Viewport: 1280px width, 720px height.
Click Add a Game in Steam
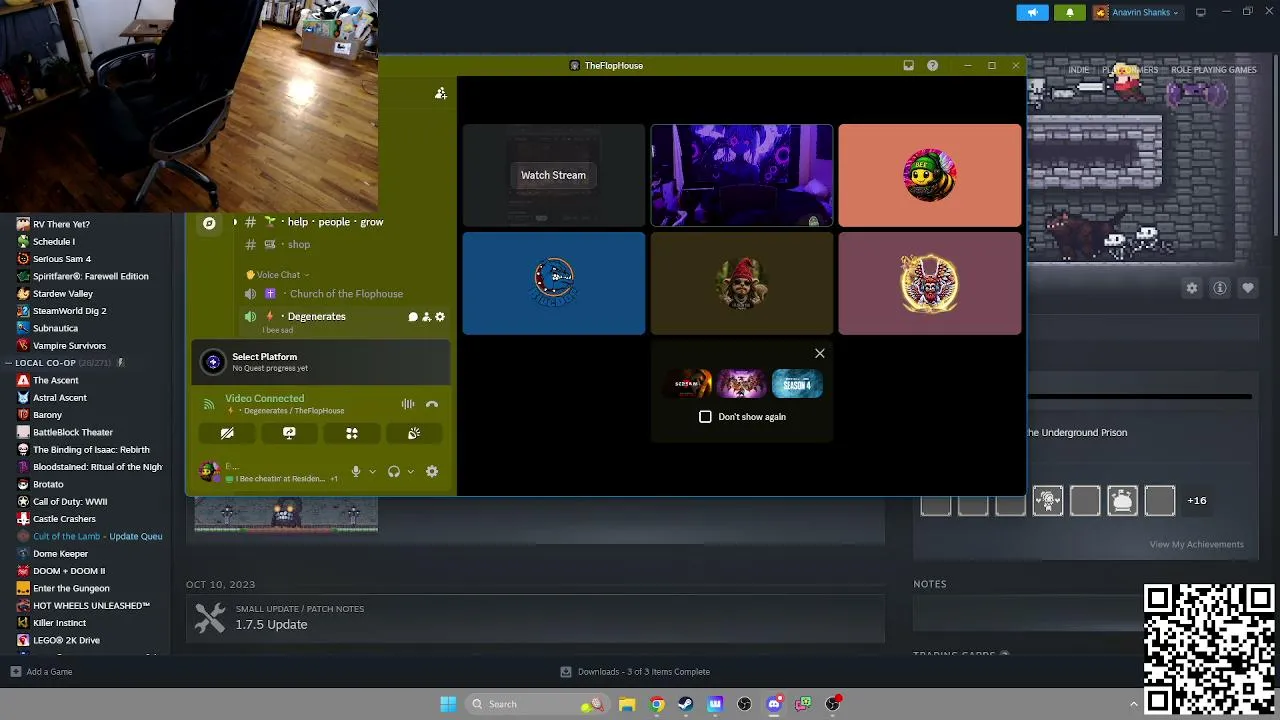(41, 672)
